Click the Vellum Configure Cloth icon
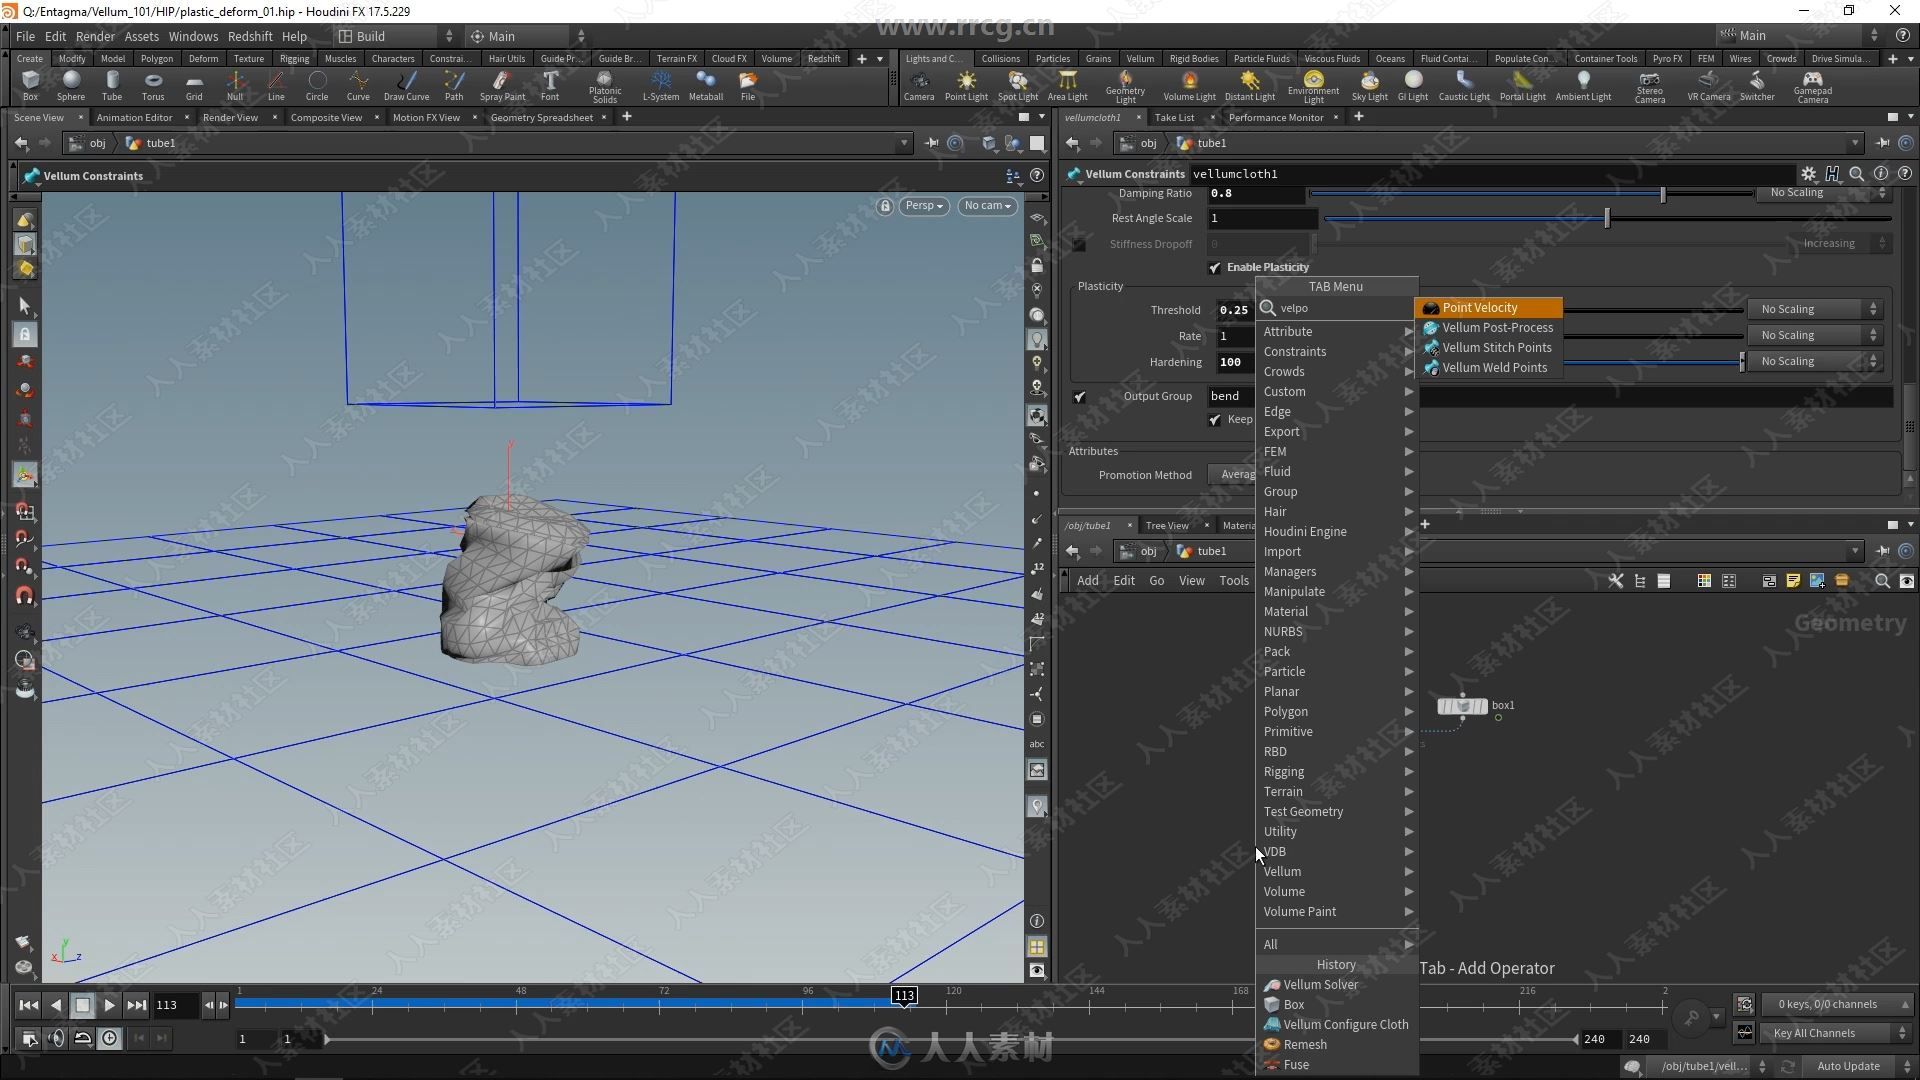This screenshot has width=1920, height=1080. [x=1271, y=1023]
